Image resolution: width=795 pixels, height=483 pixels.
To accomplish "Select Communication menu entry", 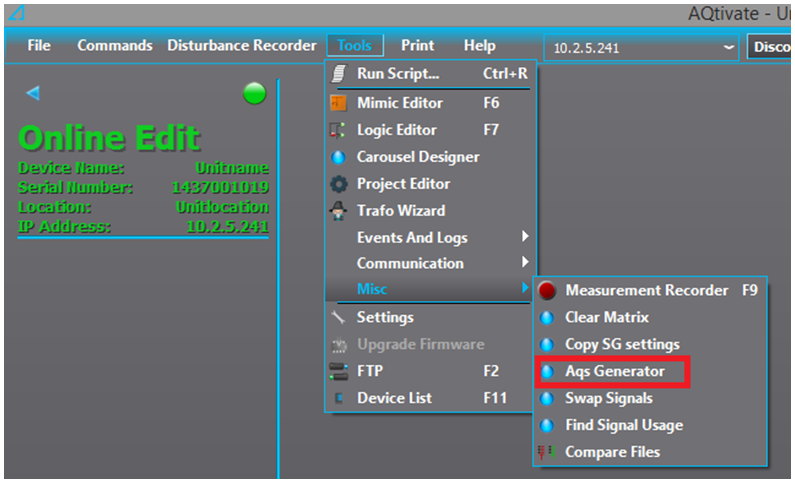I will coord(430,263).
